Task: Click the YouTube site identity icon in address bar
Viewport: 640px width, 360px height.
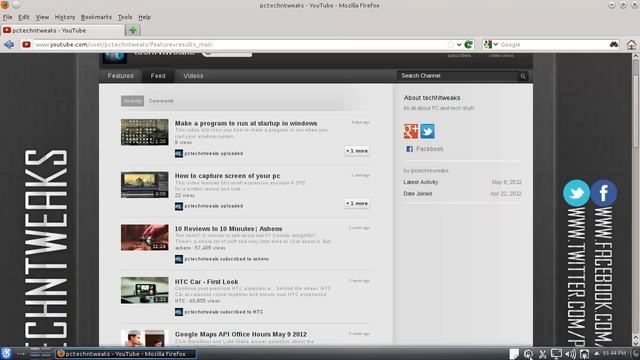Action: 27,44
